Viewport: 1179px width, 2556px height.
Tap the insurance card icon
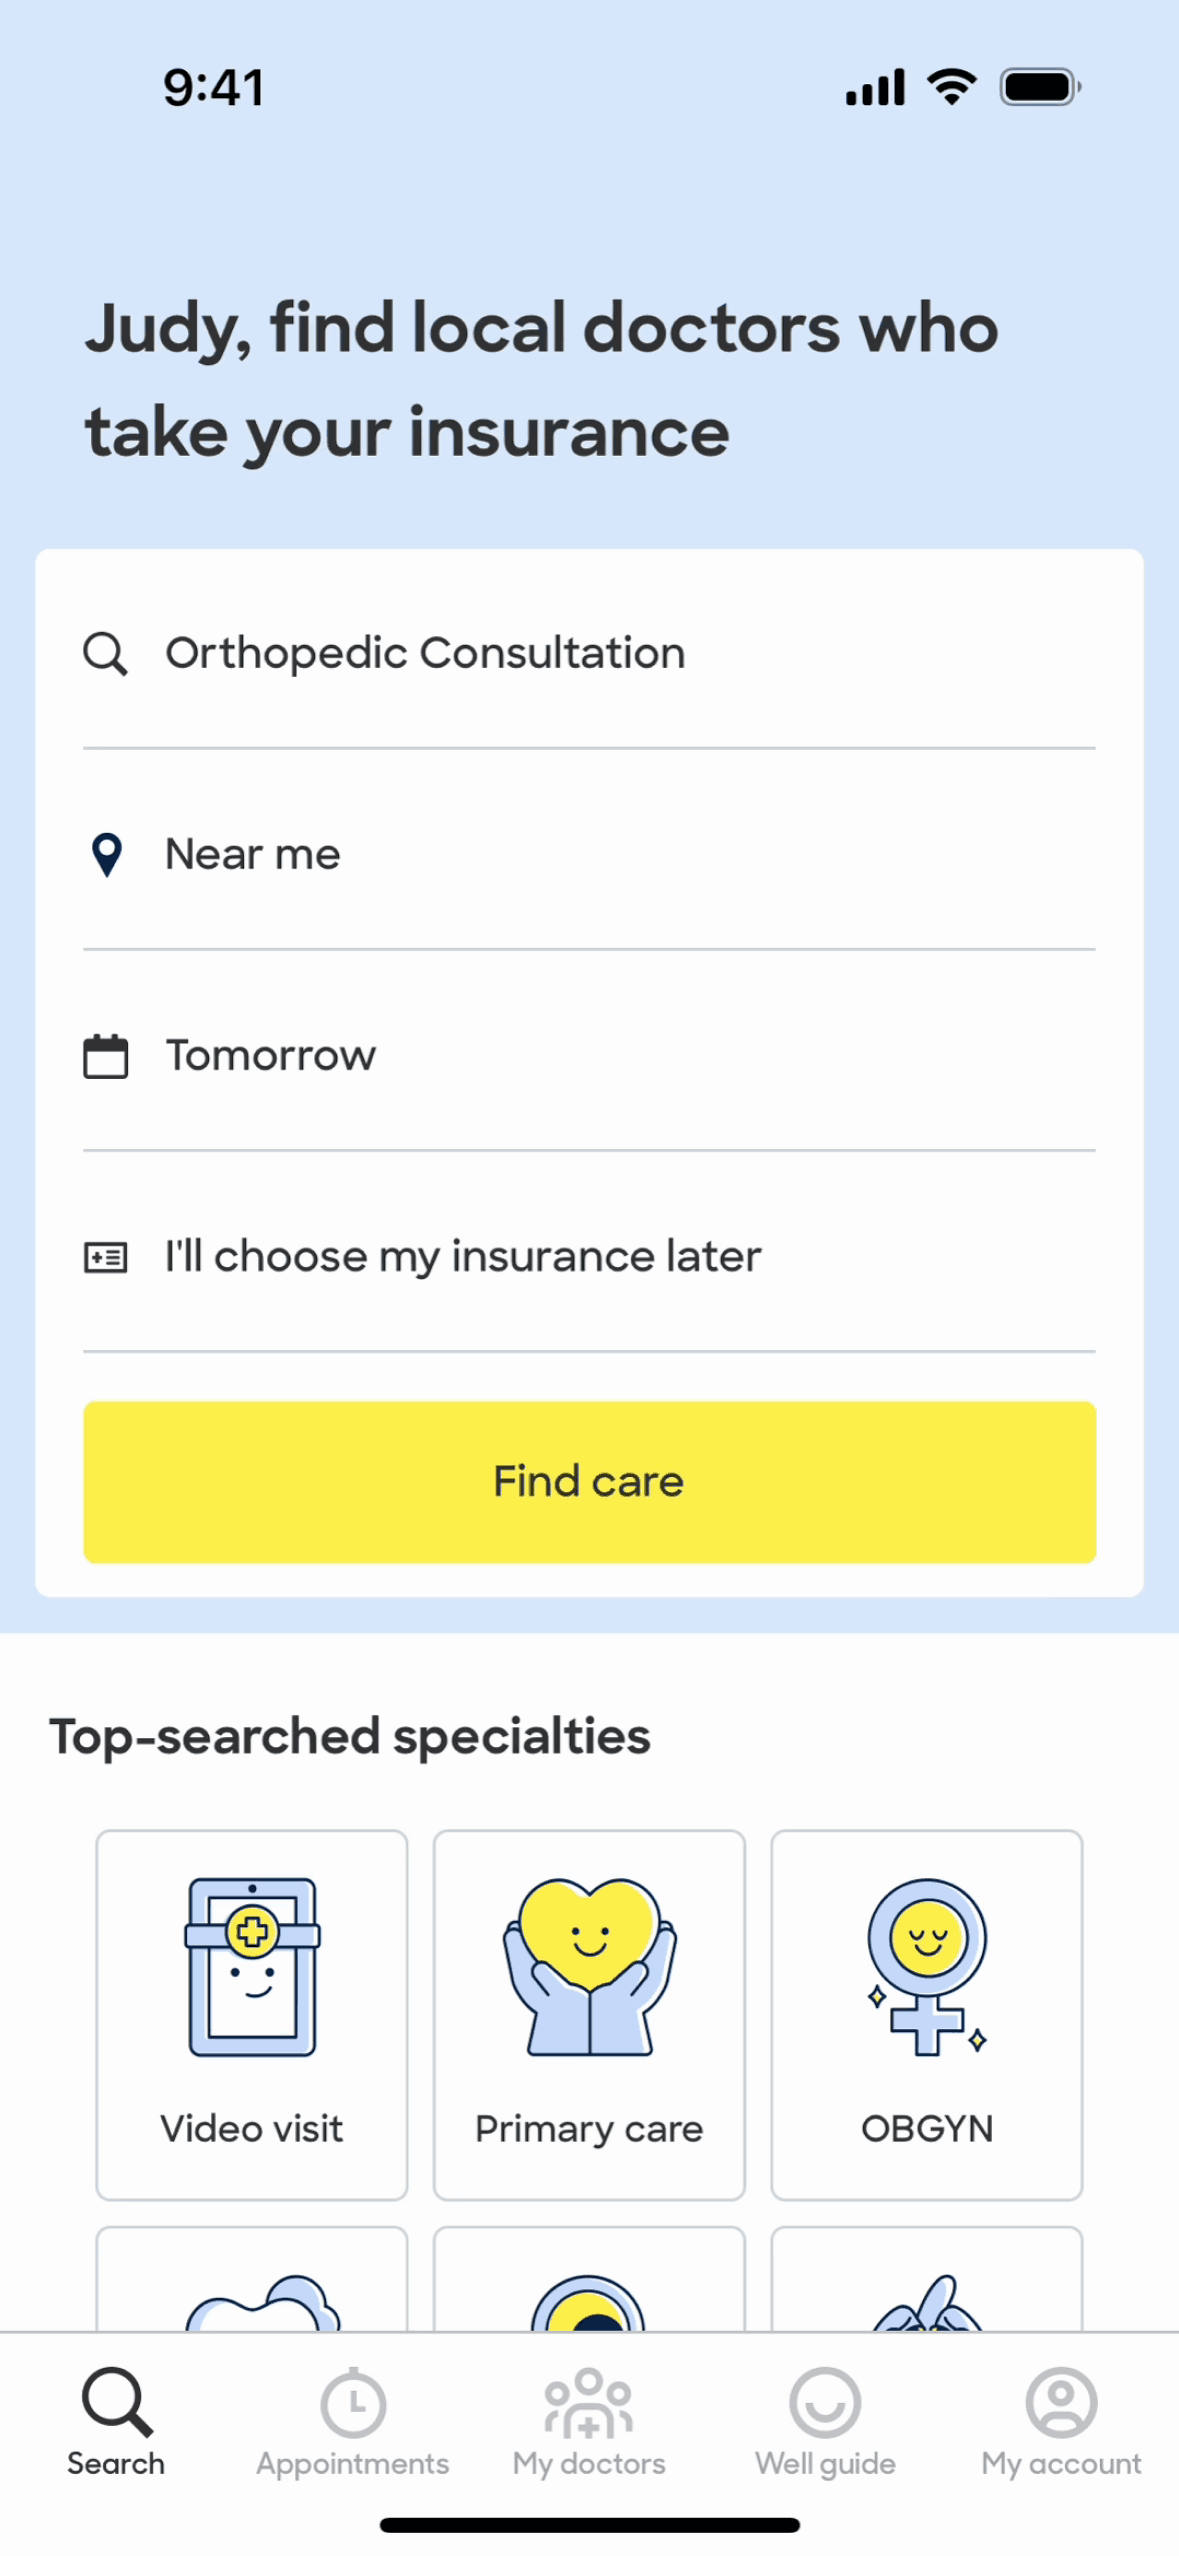pyautogui.click(x=105, y=1257)
